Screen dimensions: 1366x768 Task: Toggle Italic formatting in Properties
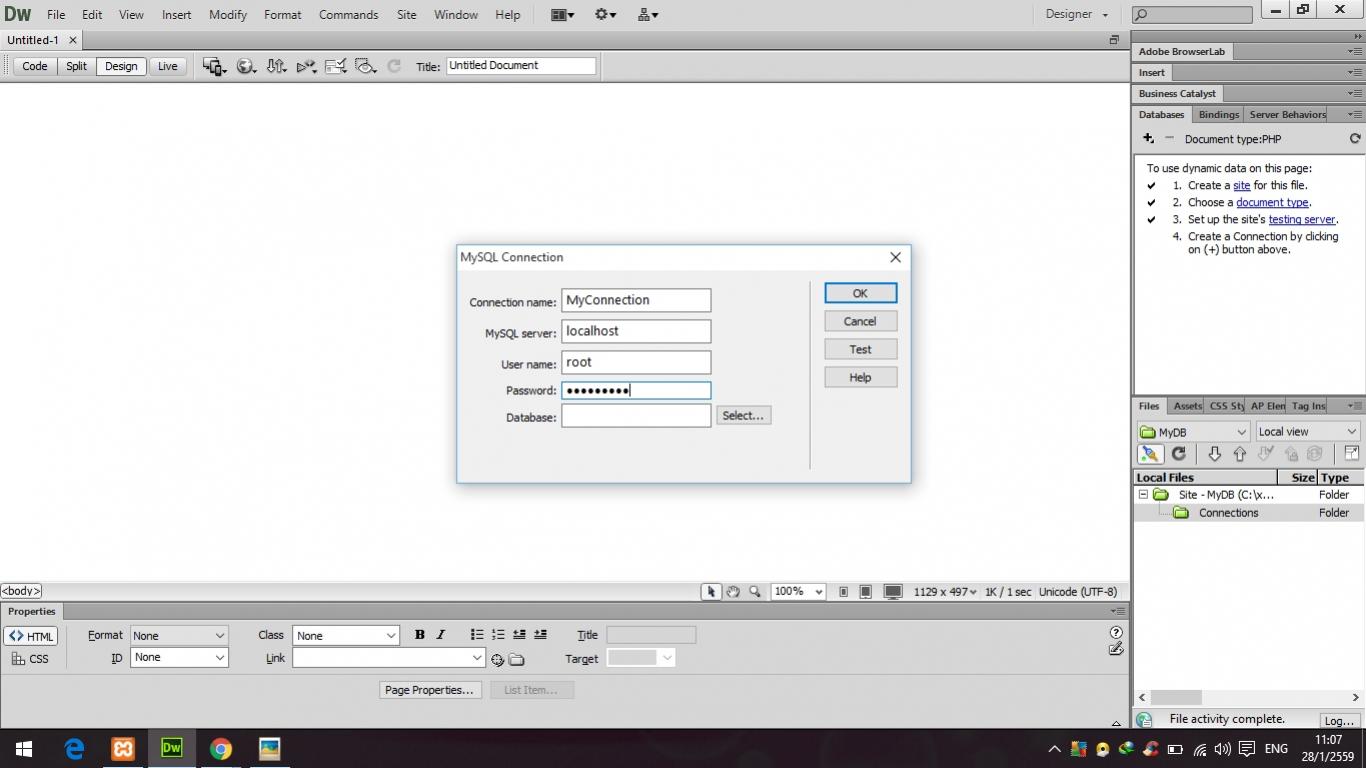(440, 635)
